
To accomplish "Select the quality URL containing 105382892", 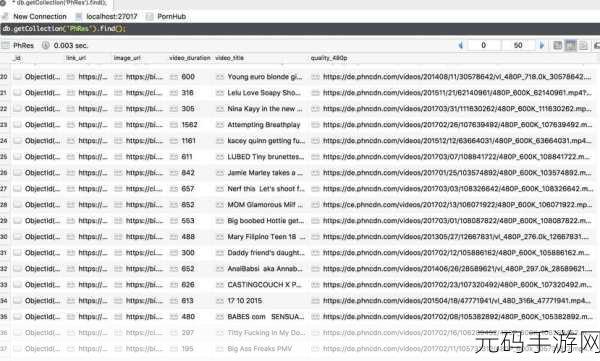I will click(x=458, y=317).
